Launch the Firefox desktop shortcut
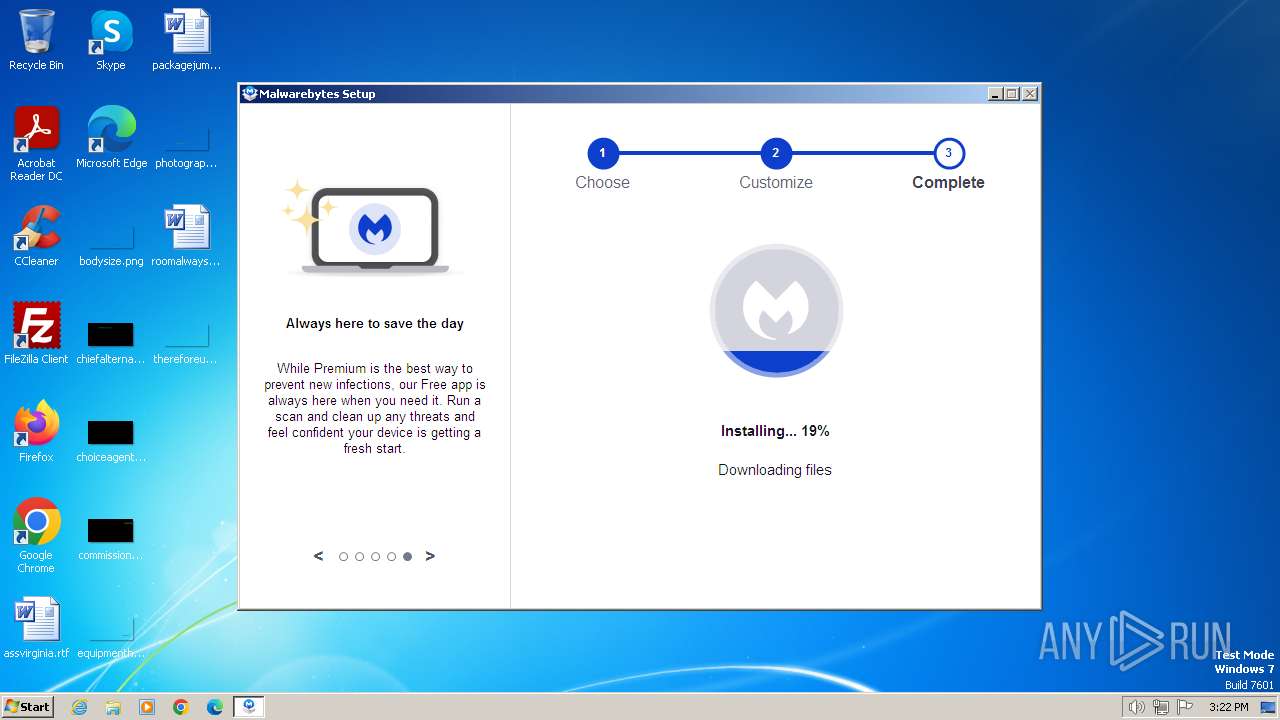 (x=36, y=432)
